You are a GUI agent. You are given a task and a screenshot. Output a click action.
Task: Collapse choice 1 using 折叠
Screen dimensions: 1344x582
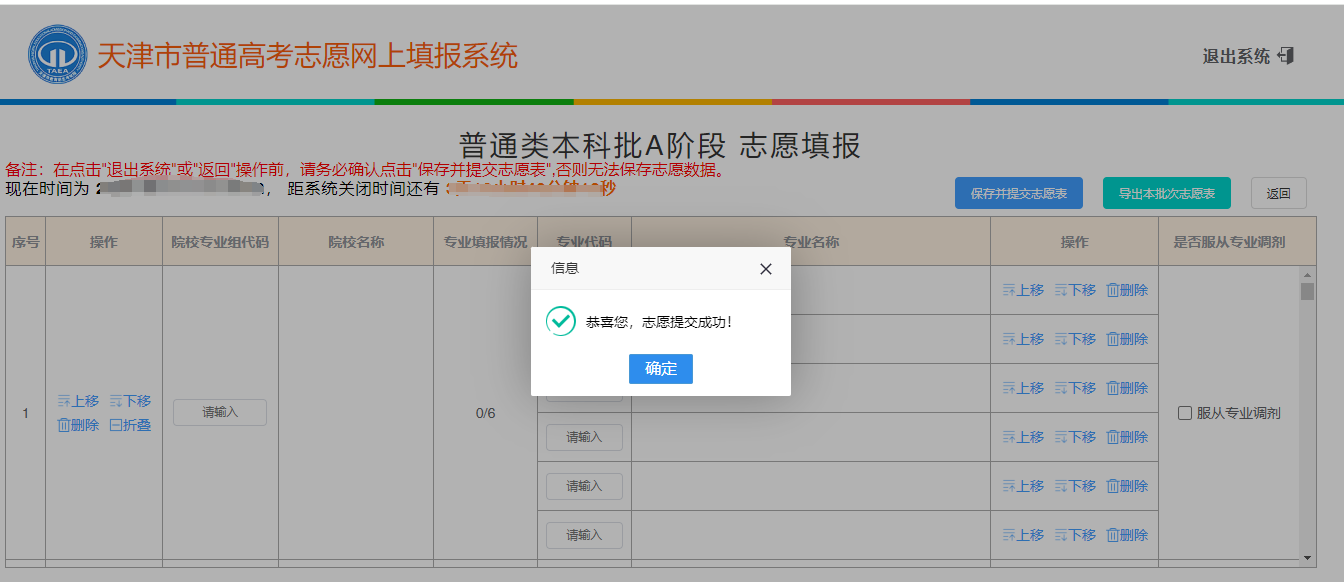click(130, 425)
